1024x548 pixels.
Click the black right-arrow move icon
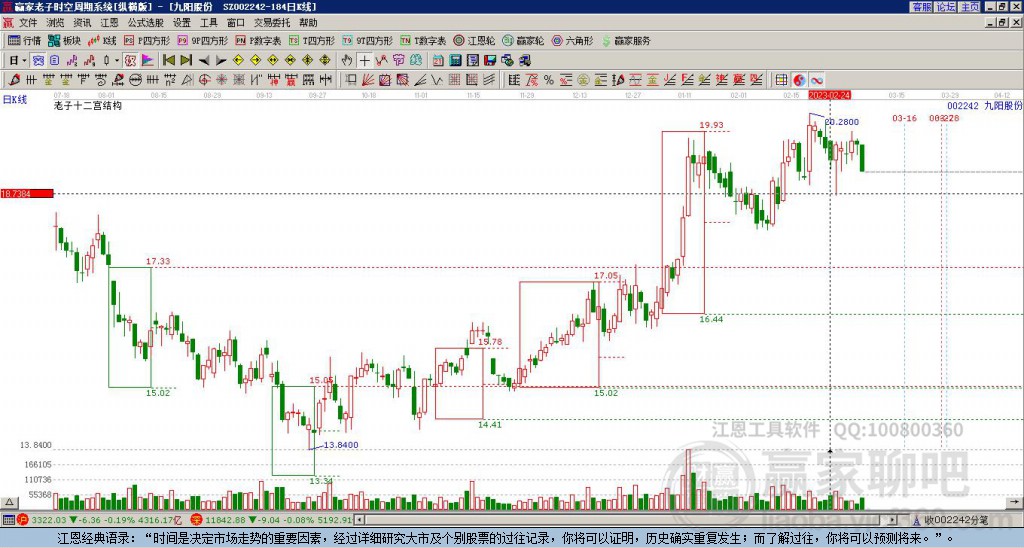221,61
